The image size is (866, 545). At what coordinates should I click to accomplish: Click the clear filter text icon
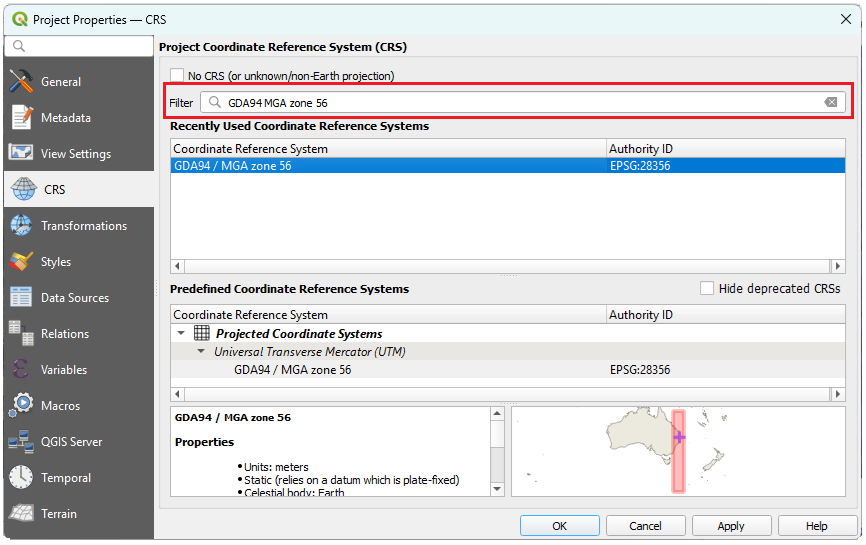click(x=830, y=103)
